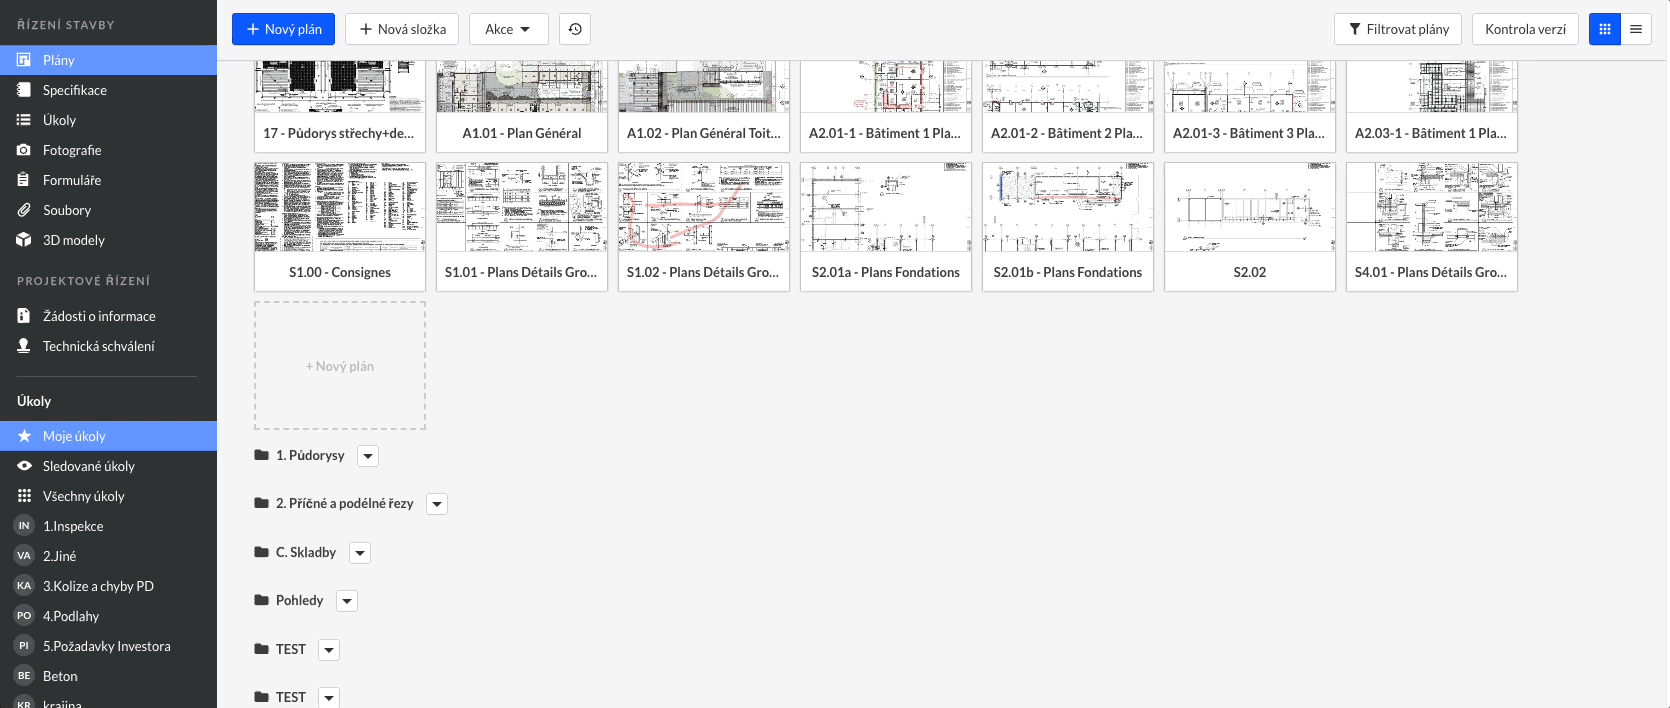
Task: Click the 3D modely cube icon
Action: pyautogui.click(x=24, y=240)
